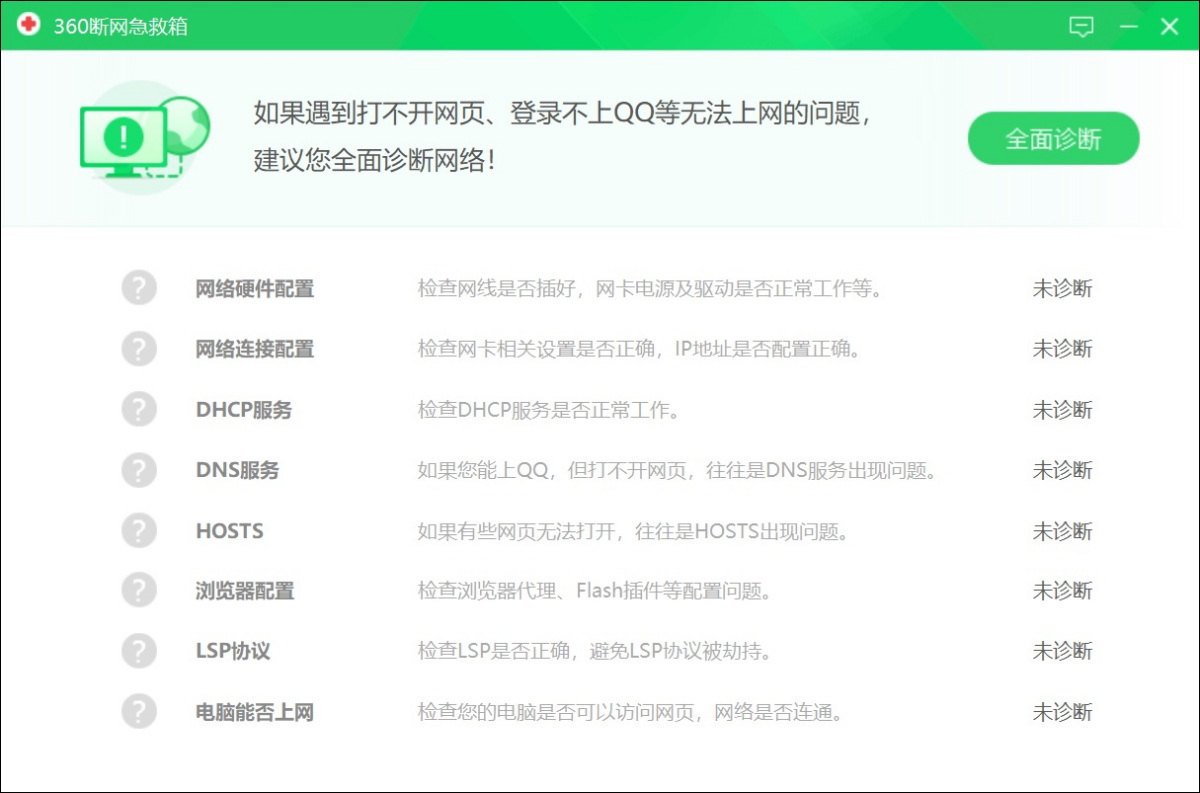Click the question mark icon for DHCP服务

(x=138, y=409)
